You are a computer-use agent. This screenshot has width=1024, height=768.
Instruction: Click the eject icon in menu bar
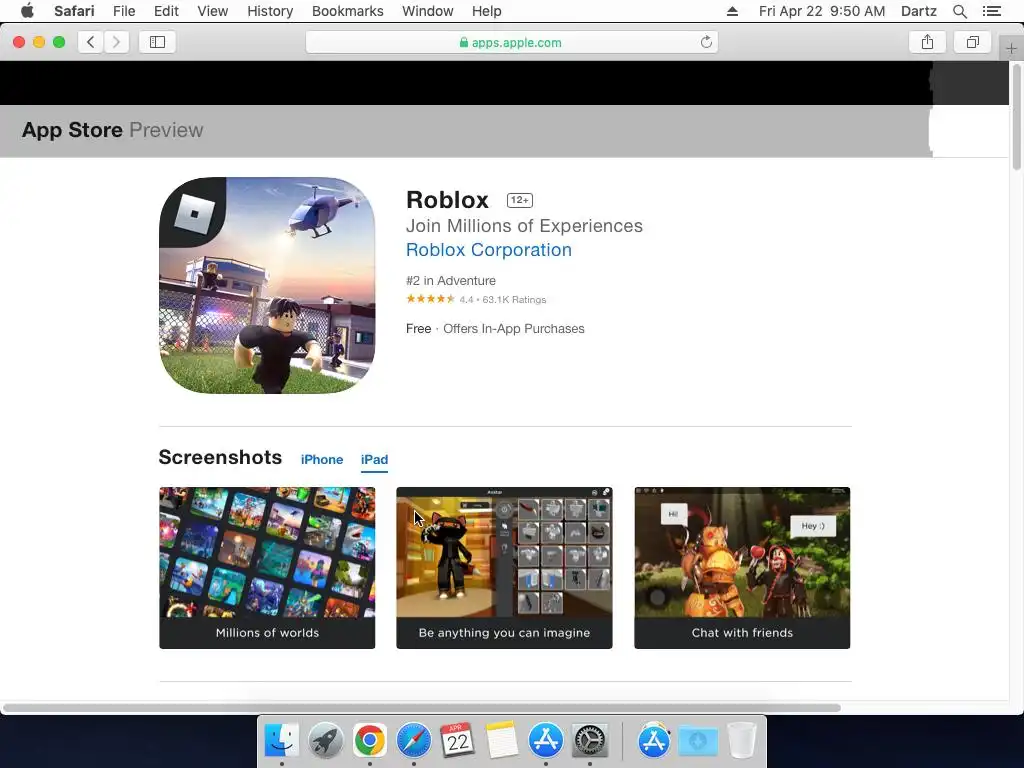point(732,11)
